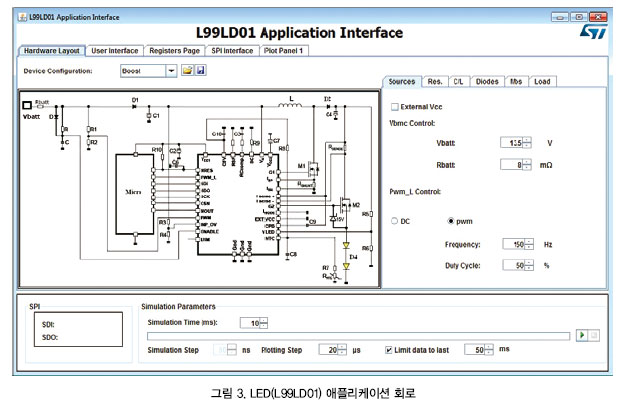The width and height of the screenshot is (630, 410).
Task: Select the Mos side tab
Action: point(516,82)
